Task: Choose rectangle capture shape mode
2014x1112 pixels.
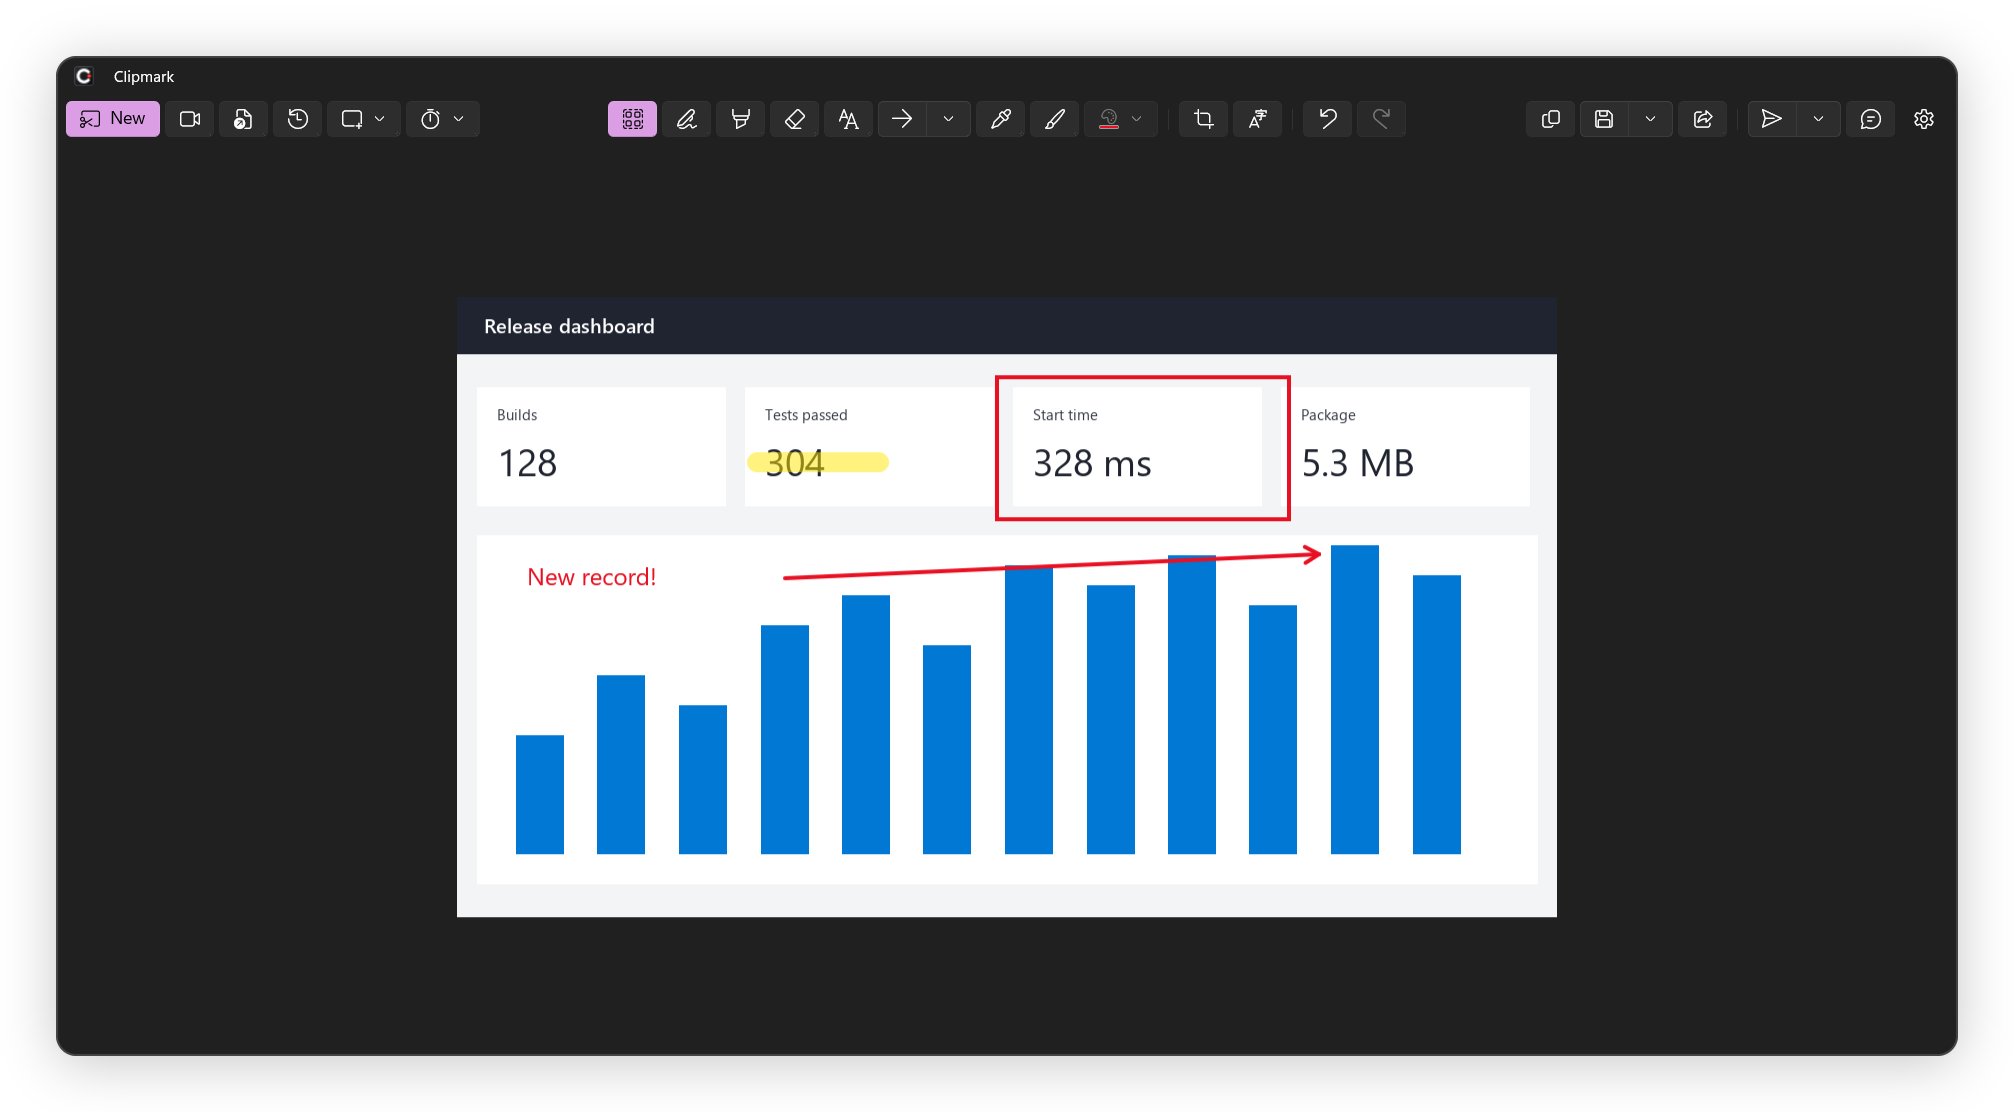Action: tap(351, 119)
